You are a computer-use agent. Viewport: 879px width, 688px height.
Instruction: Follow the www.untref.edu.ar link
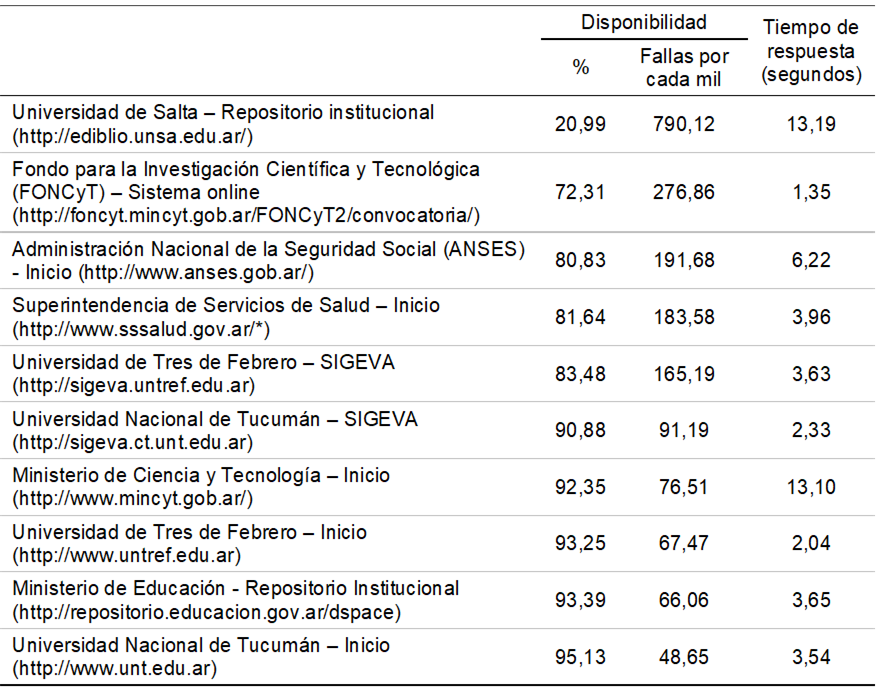pos(127,555)
